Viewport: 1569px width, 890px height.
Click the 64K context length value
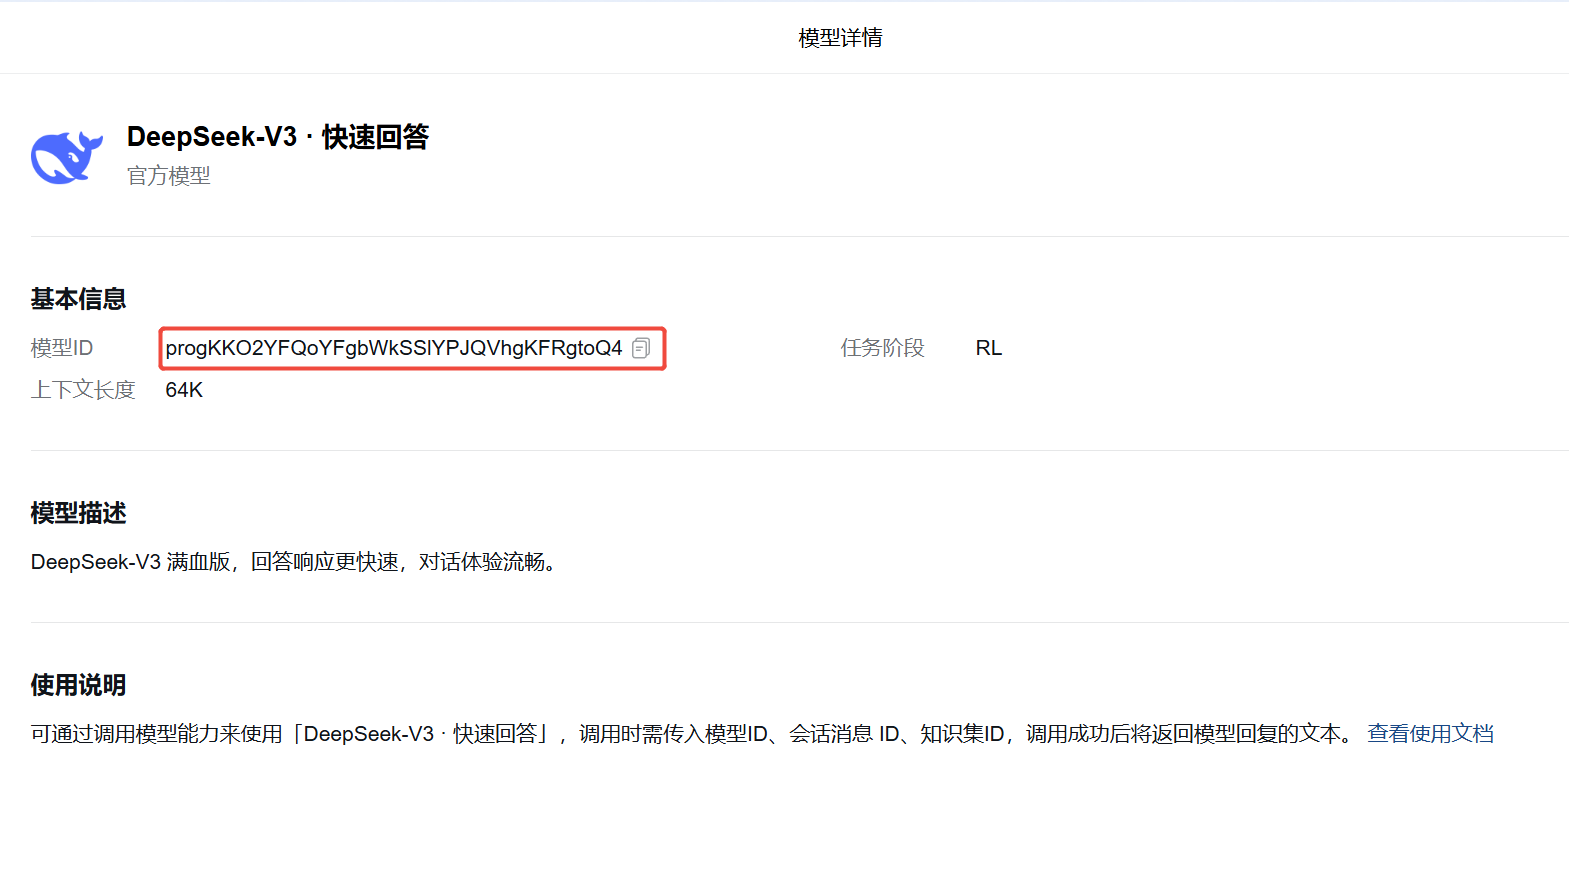tap(184, 390)
